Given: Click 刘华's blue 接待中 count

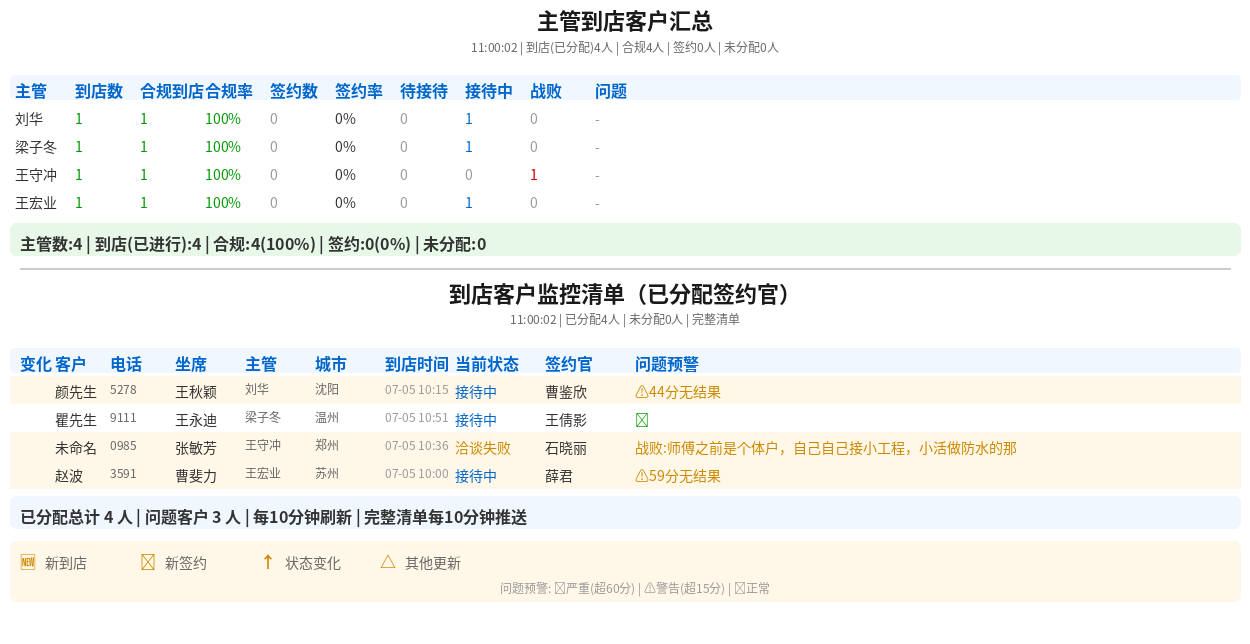Looking at the screenshot, I should coord(469,119).
